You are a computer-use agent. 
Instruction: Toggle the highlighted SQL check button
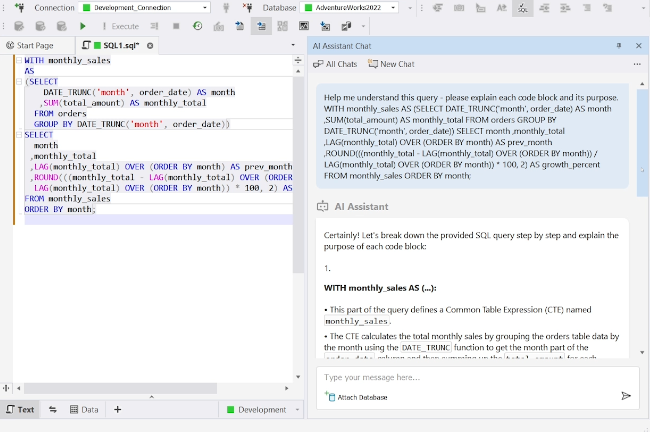coord(523,8)
